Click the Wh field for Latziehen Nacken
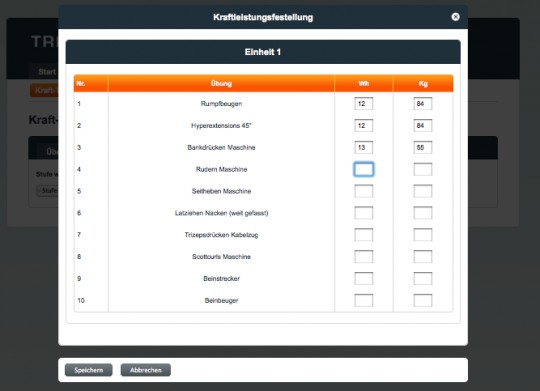This screenshot has width=540, height=391. click(x=363, y=213)
